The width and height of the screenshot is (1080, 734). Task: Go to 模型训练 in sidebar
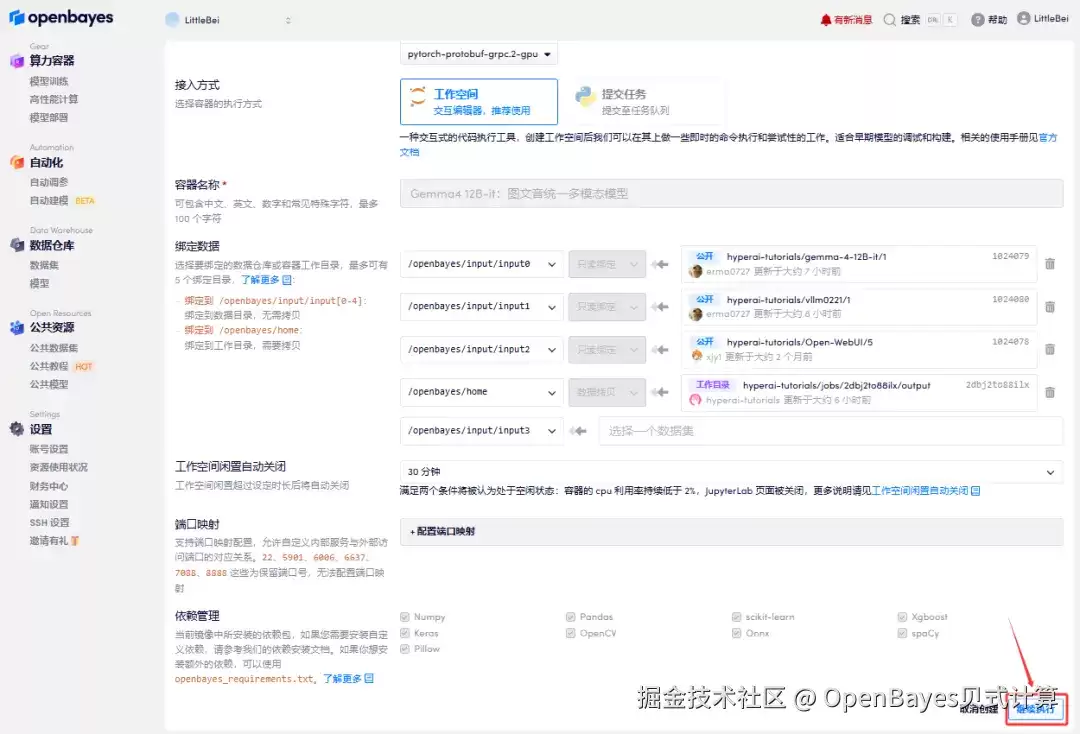click(x=49, y=81)
